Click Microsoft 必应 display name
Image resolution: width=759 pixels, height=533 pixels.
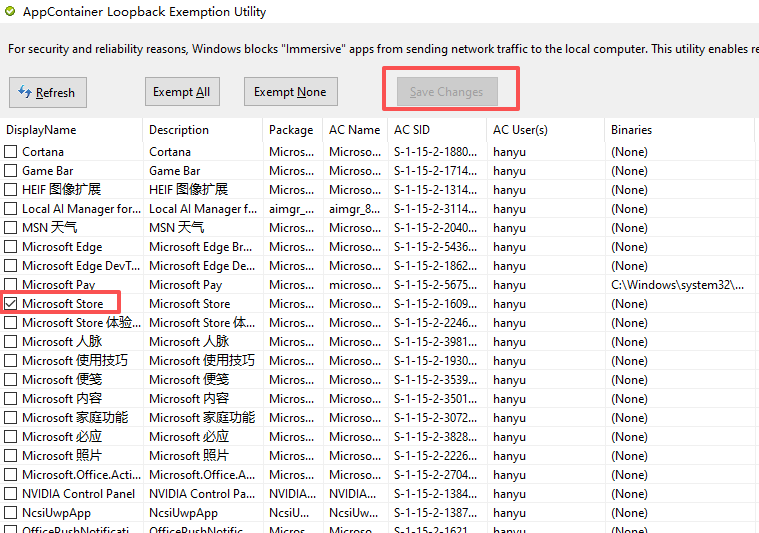point(62,437)
